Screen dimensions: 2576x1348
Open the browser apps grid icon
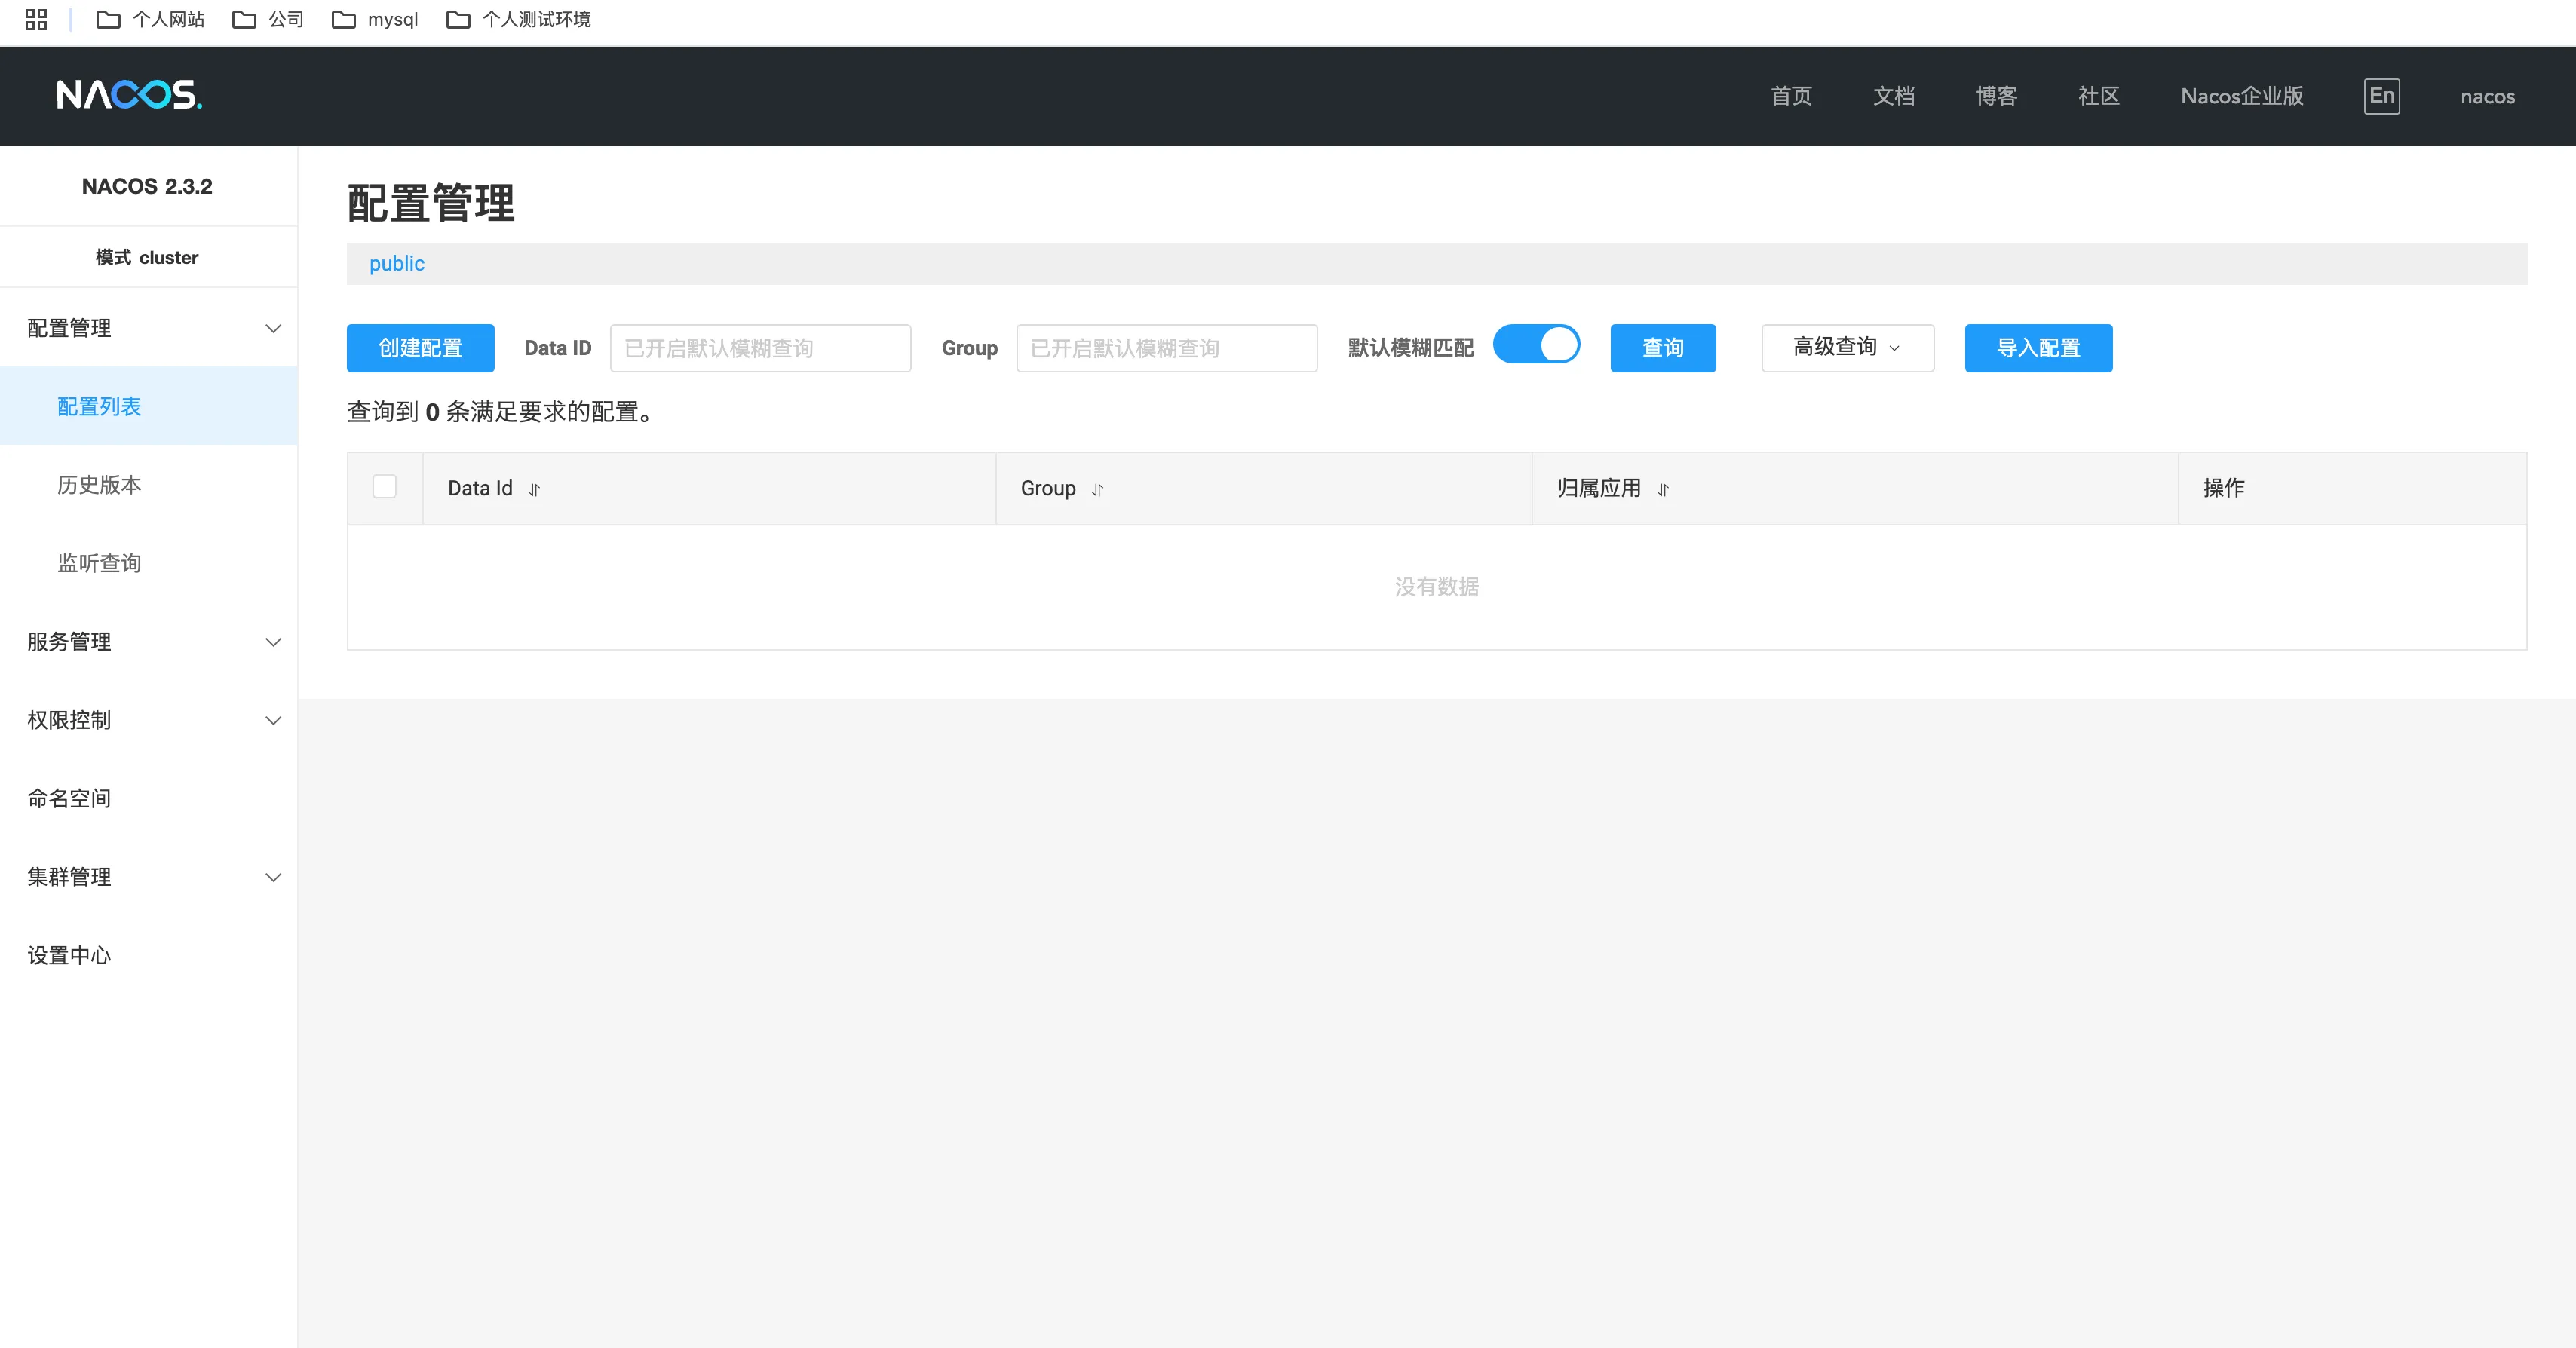pyautogui.click(x=36, y=19)
